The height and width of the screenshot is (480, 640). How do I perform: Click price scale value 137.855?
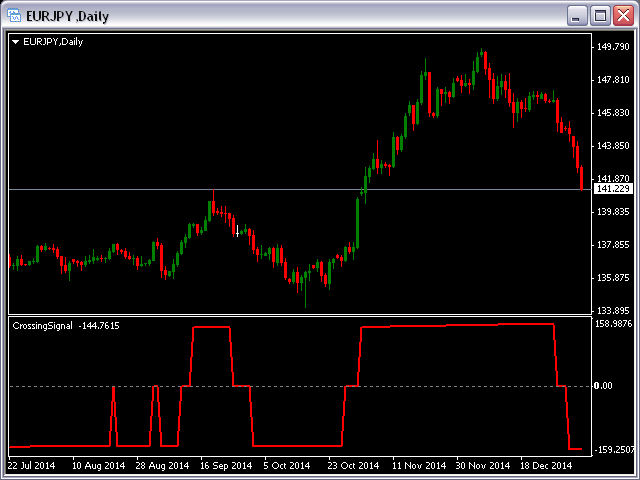(x=613, y=245)
